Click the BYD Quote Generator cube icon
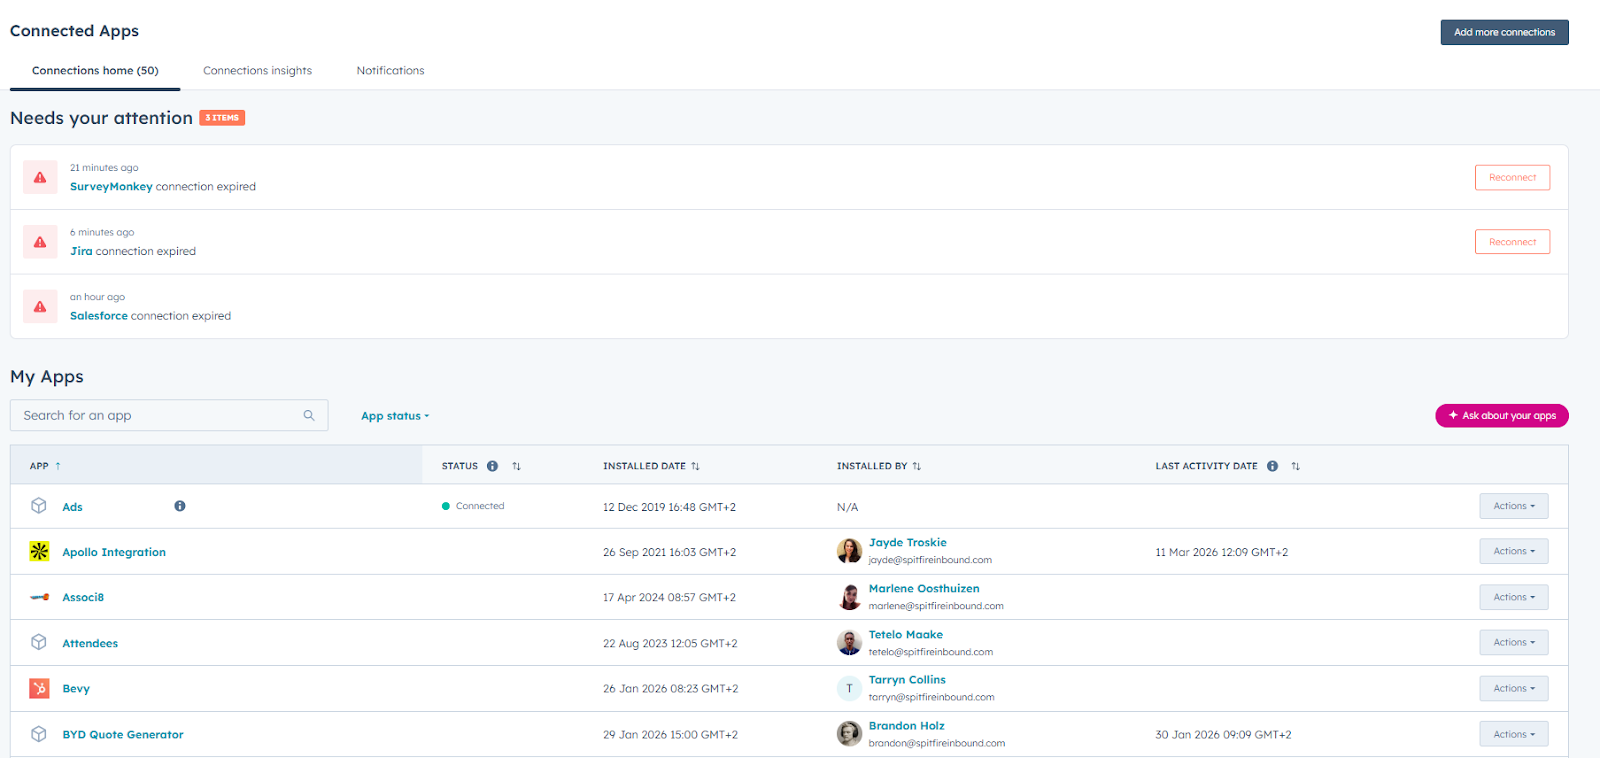 [x=39, y=734]
